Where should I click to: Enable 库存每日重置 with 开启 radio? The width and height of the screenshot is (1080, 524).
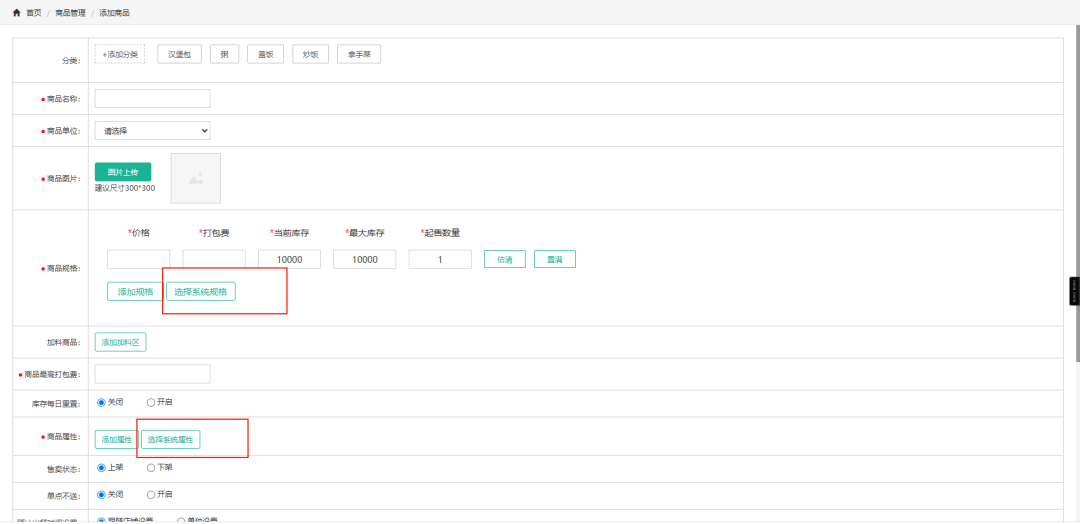151,402
